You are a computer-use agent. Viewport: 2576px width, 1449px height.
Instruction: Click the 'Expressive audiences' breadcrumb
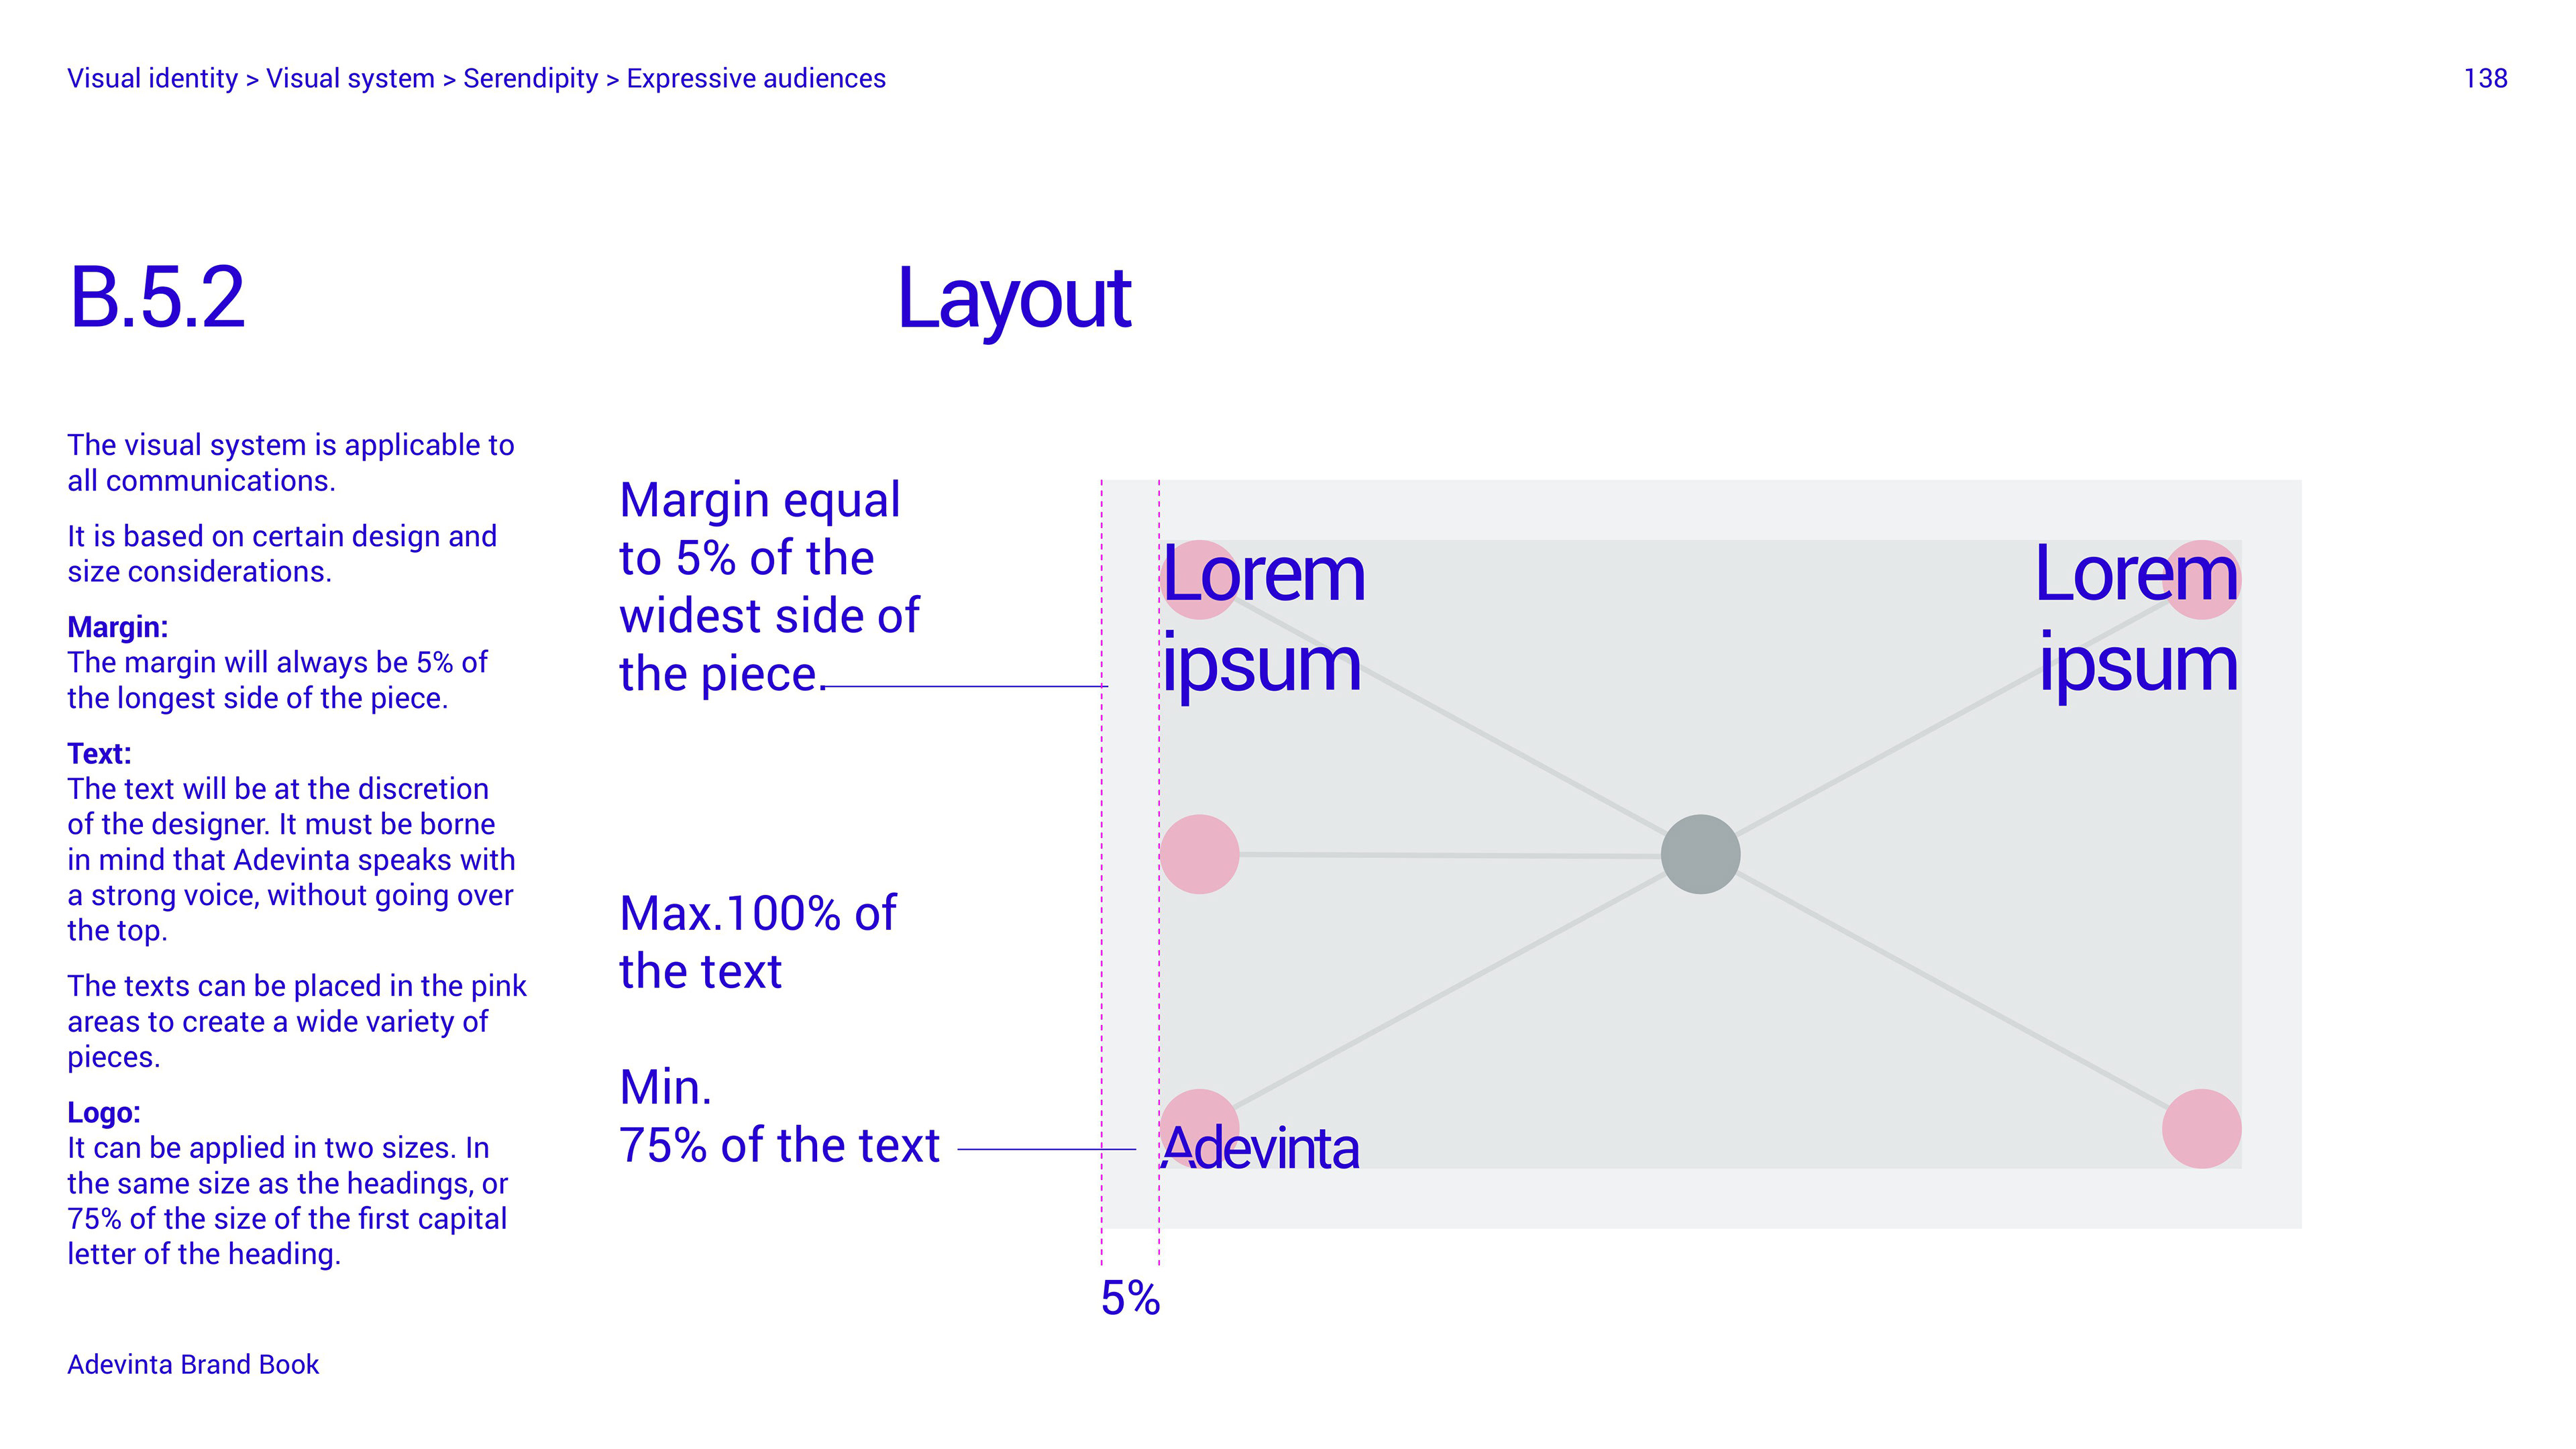coord(756,78)
